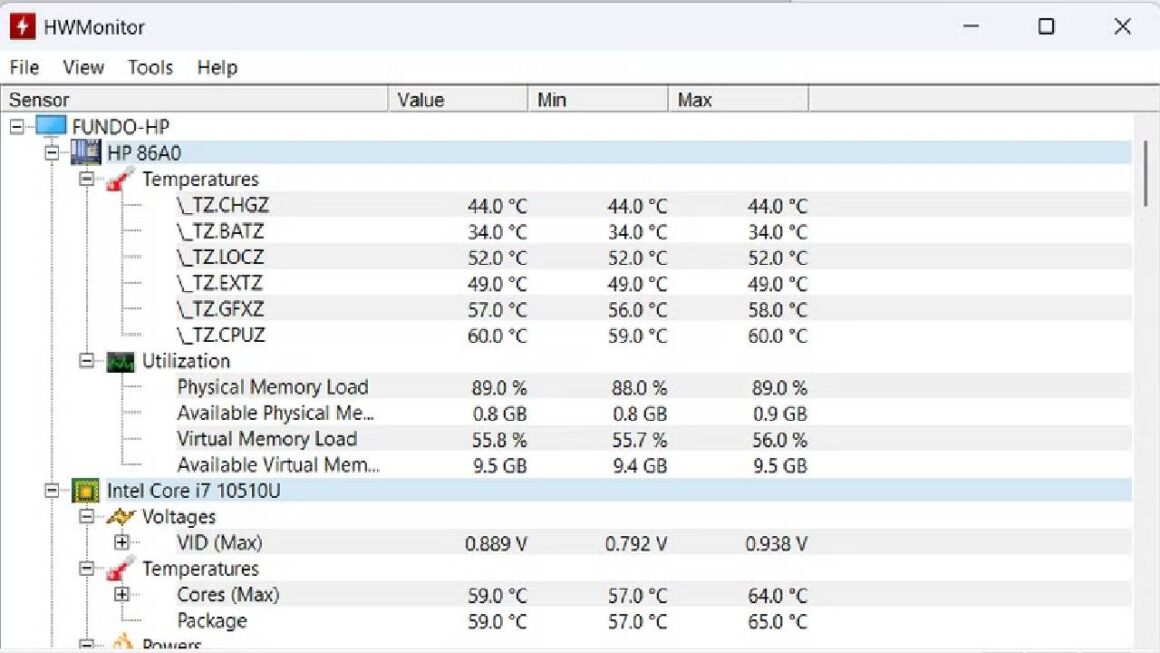Click the 0.889 V VID current value
1160x653 pixels.
click(x=496, y=544)
